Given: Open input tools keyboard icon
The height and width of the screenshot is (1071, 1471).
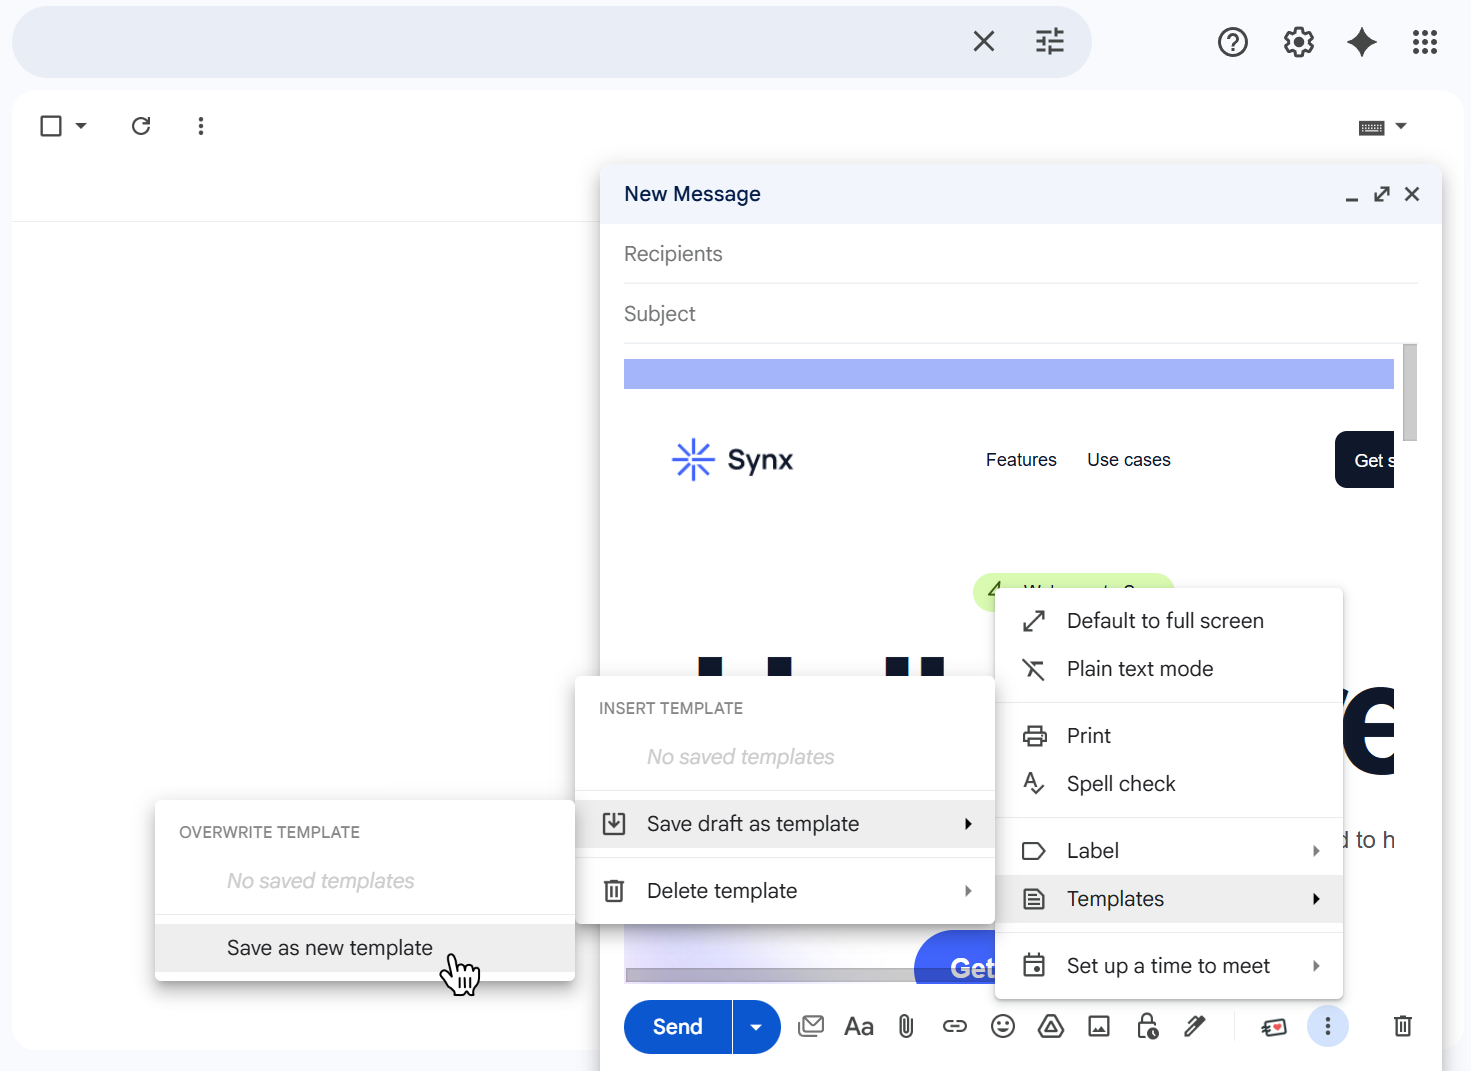Looking at the screenshot, I should pos(1372,127).
